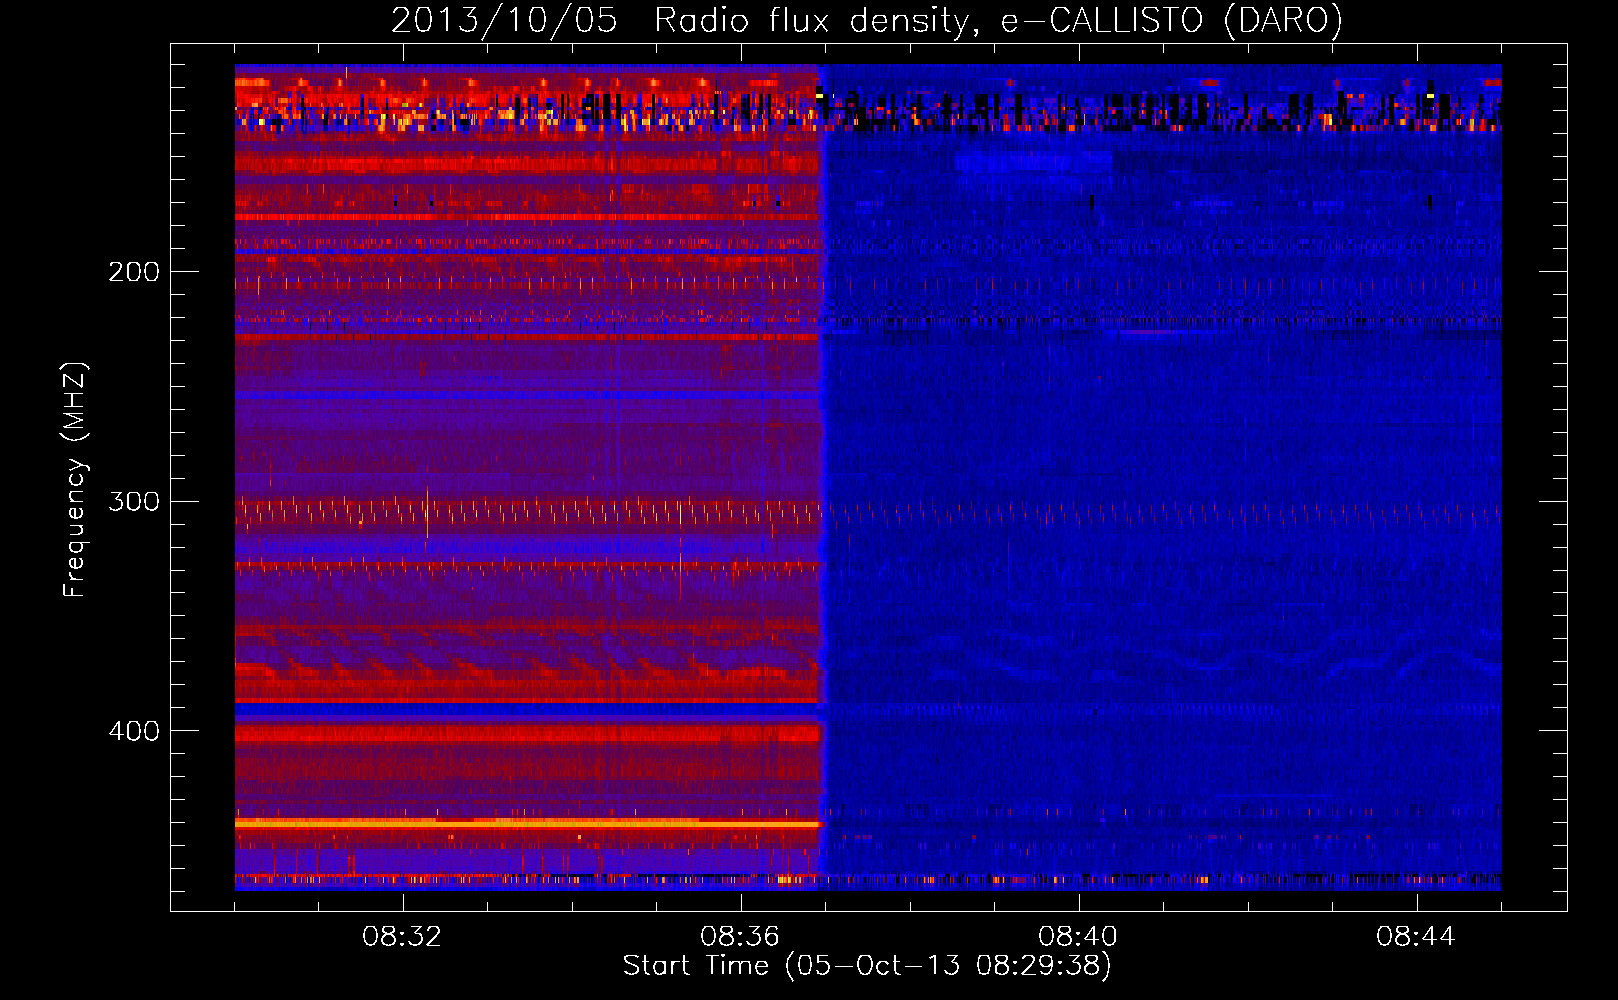Click the 08:32 time axis label

(402, 936)
